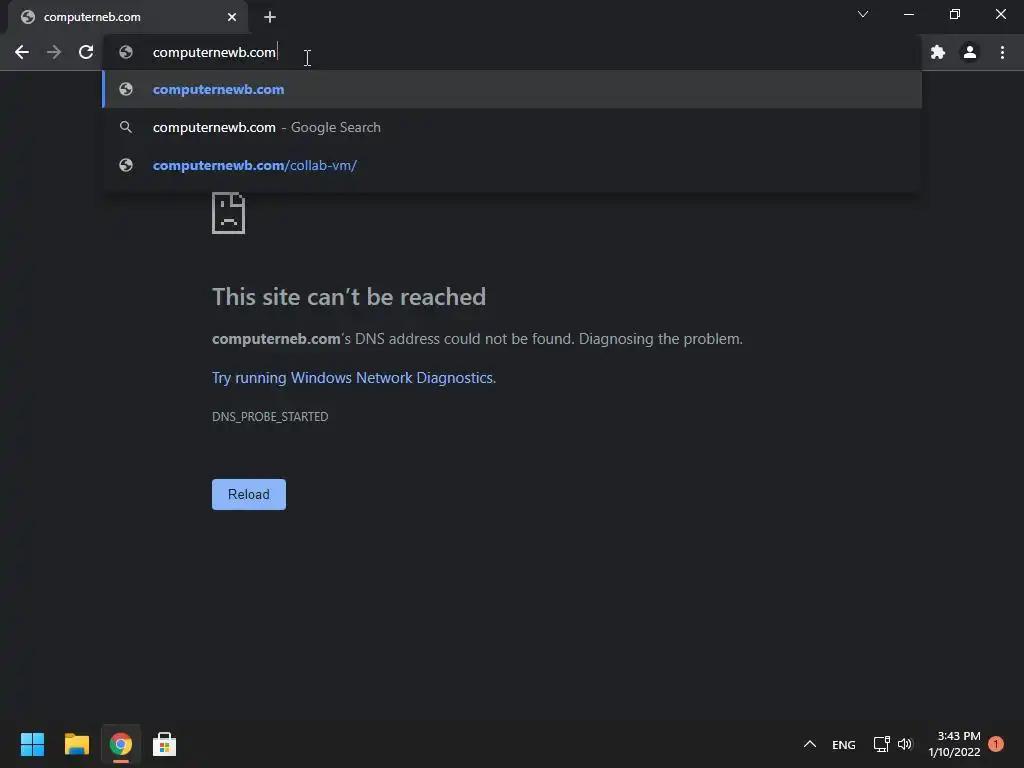This screenshot has width=1024, height=768.
Task: Click the ENG language indicator
Action: pos(844,745)
